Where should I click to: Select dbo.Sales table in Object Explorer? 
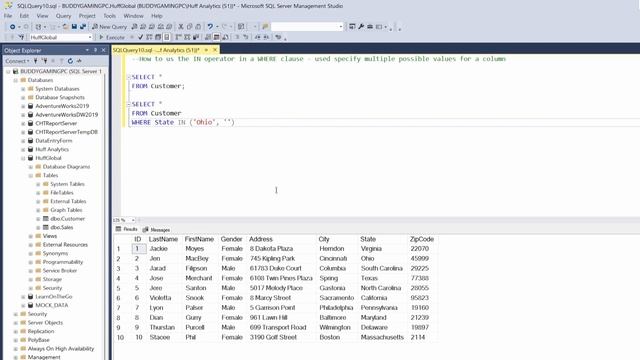(62, 227)
